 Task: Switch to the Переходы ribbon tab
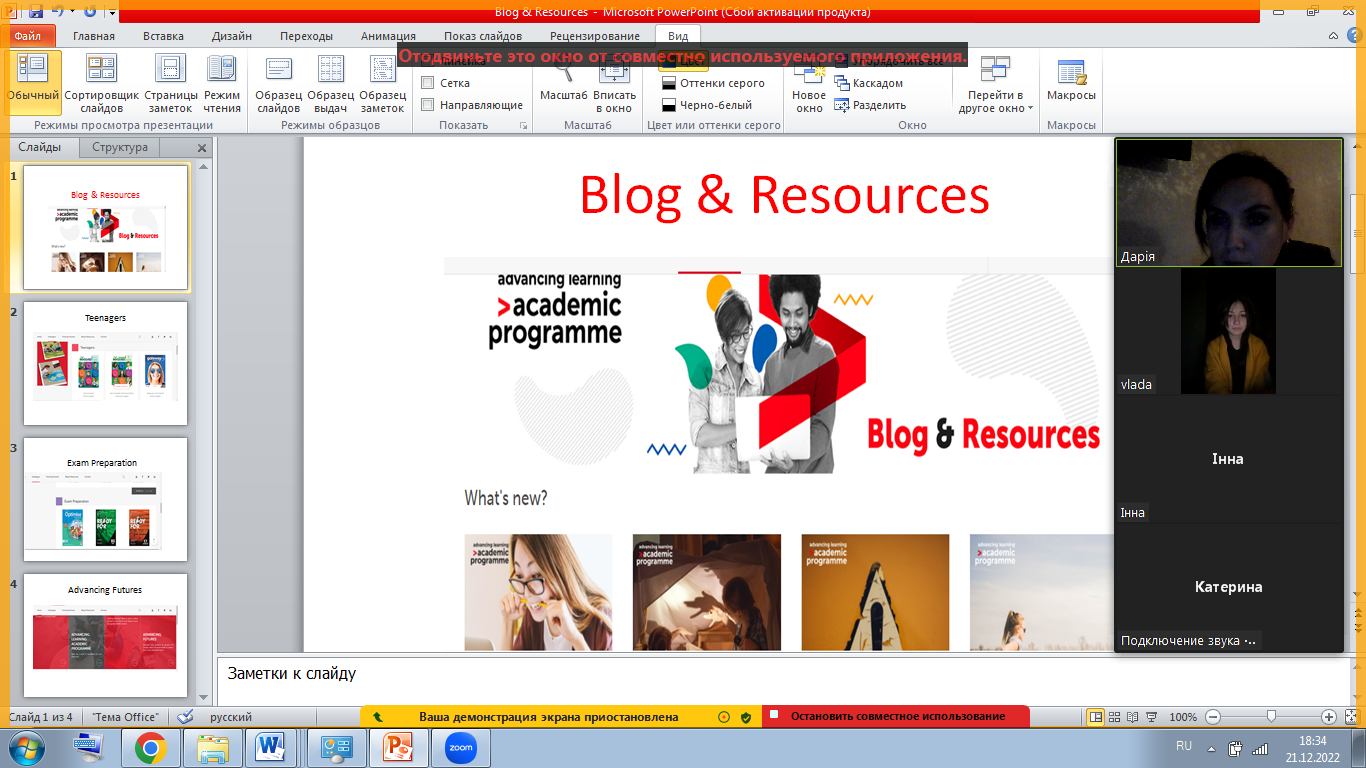pos(307,36)
